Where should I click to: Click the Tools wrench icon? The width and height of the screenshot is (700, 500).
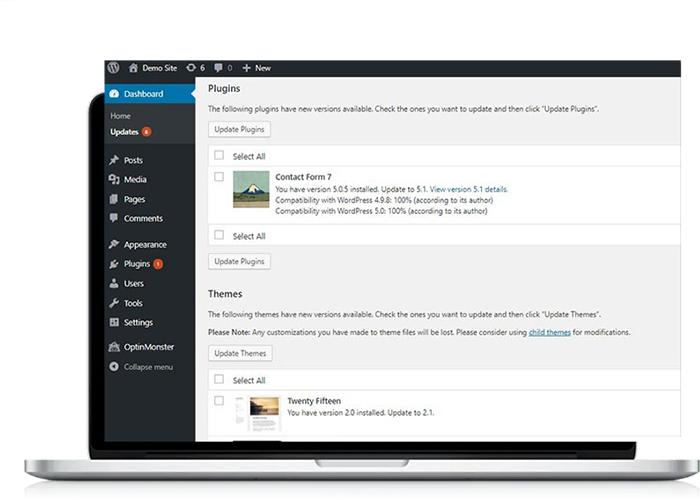click(114, 303)
